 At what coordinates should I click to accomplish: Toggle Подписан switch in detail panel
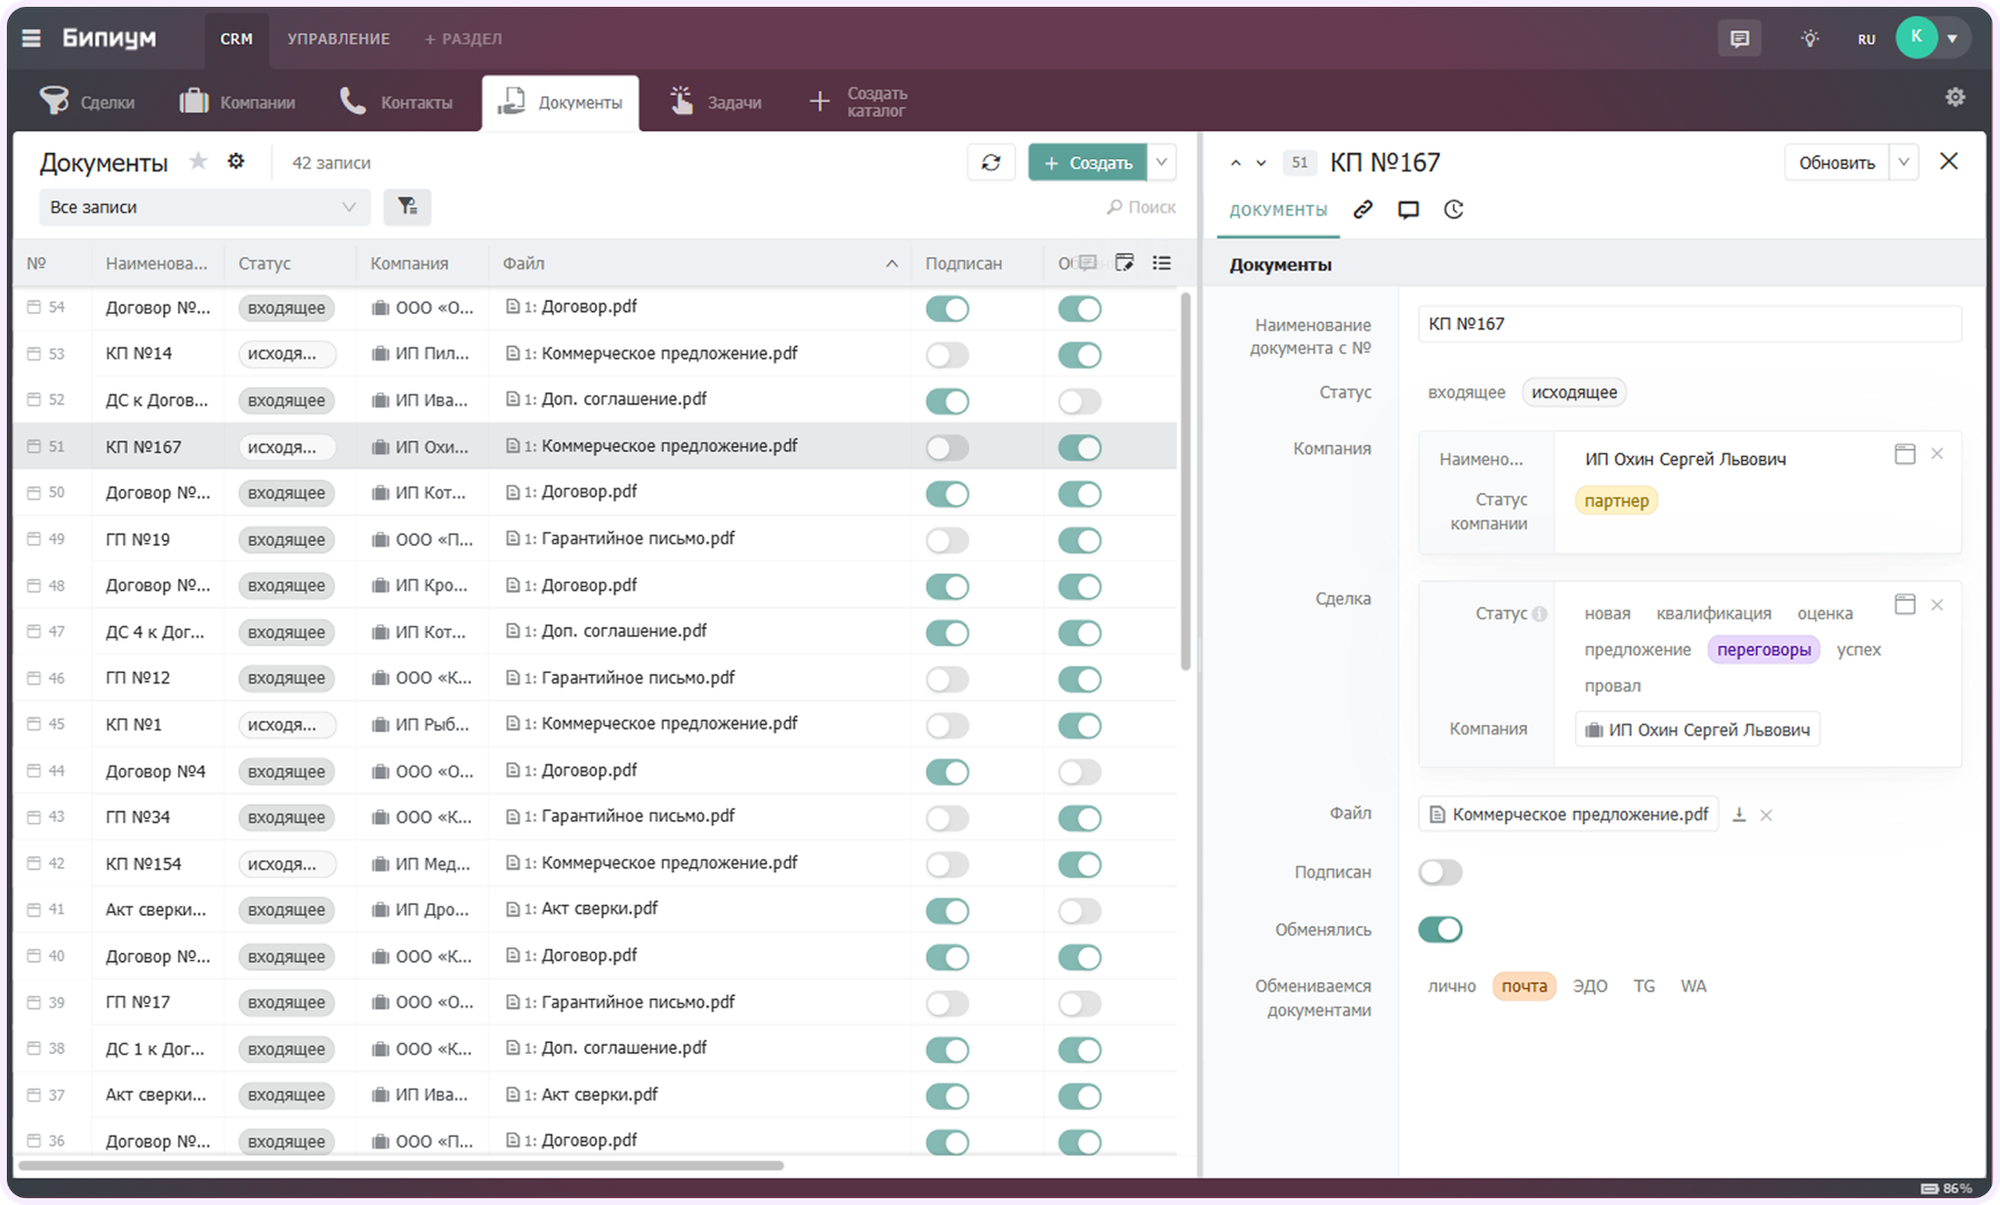pos(1440,872)
